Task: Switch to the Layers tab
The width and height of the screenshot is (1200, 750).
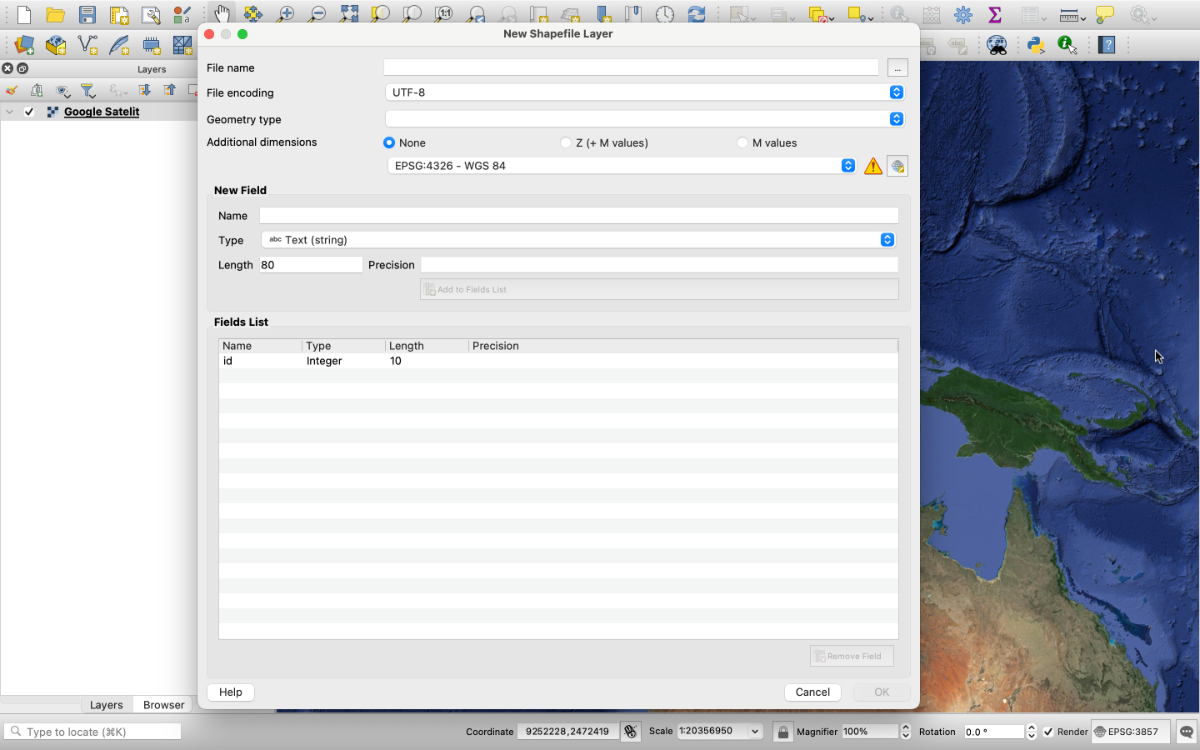Action: click(106, 705)
